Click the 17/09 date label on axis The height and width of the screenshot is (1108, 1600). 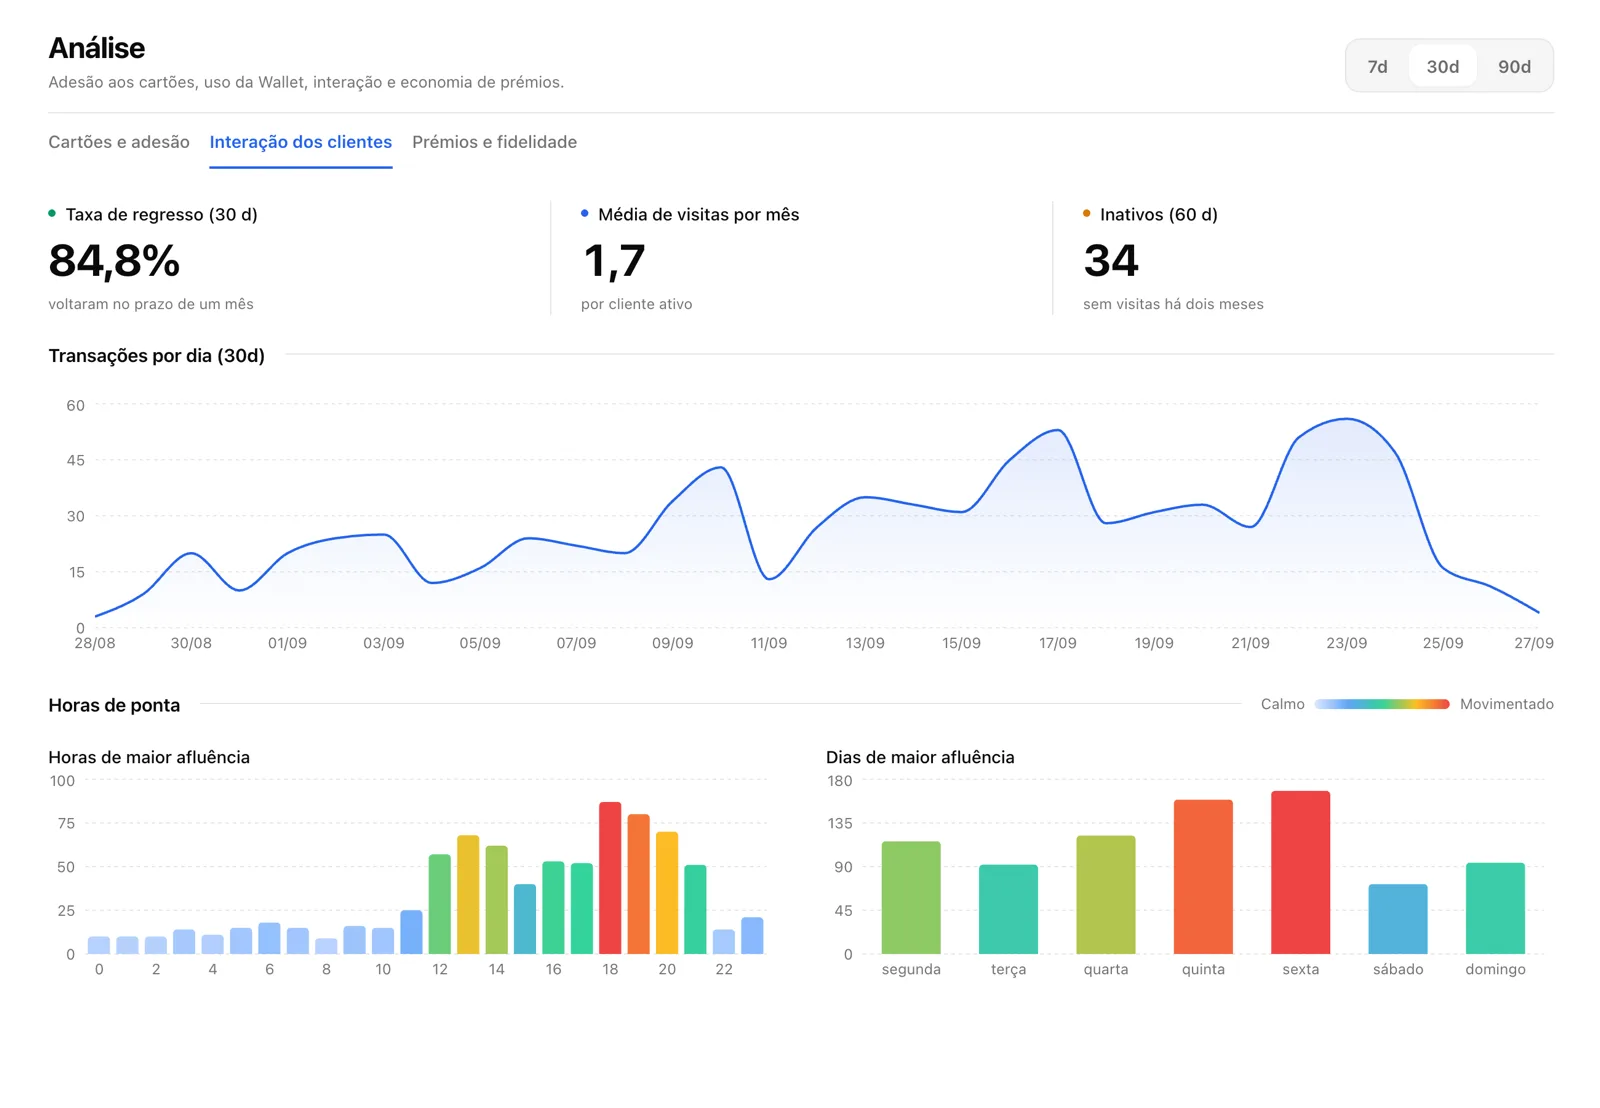(1057, 643)
